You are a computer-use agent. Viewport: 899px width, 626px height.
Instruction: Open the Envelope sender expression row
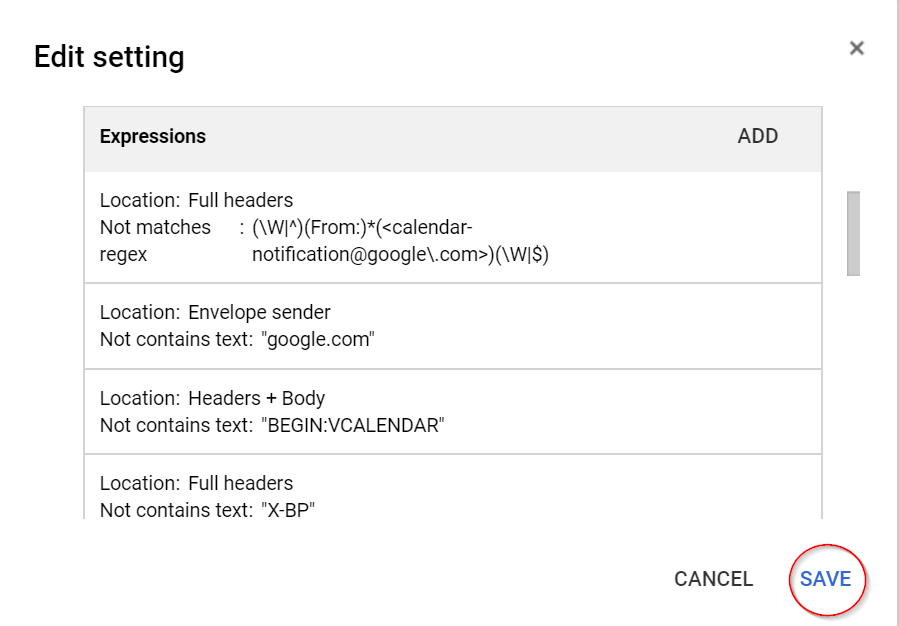pyautogui.click(x=452, y=326)
